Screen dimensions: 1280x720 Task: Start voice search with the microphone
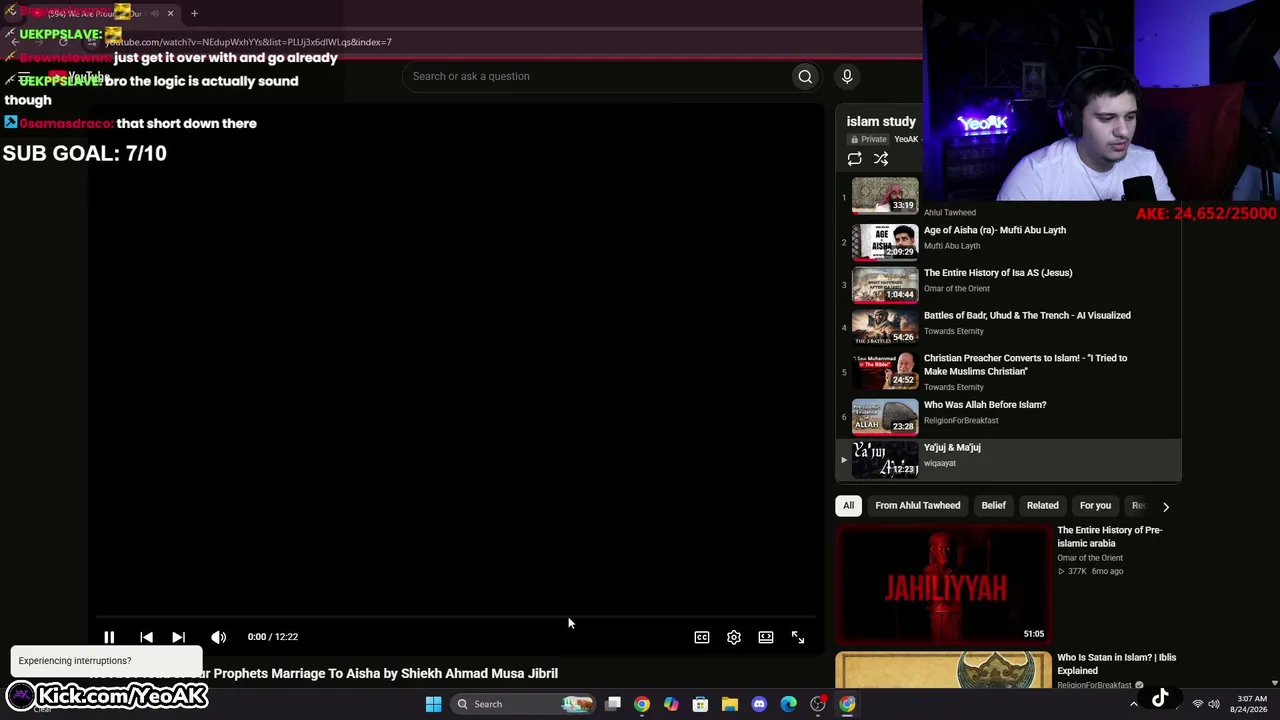[x=847, y=77]
